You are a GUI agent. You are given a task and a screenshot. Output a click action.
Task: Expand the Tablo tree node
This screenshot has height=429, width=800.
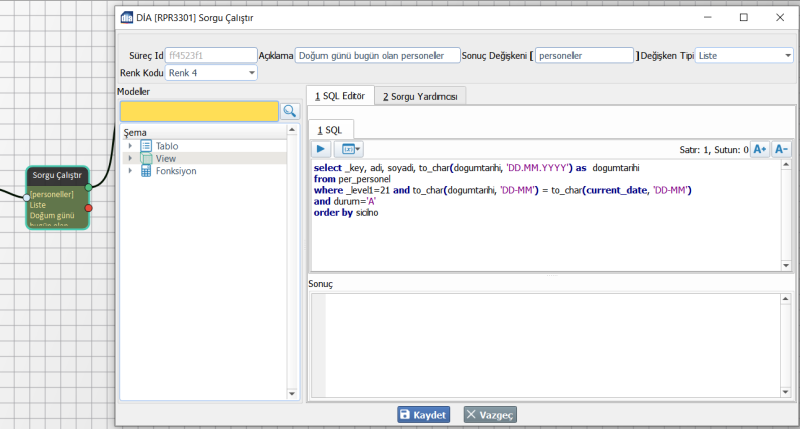(130, 146)
